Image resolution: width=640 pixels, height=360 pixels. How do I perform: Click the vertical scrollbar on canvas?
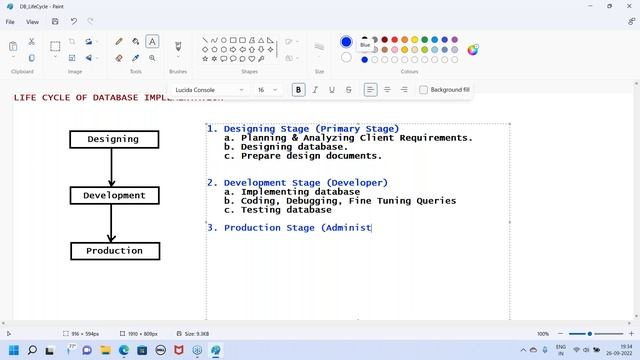pyautogui.click(x=636, y=200)
